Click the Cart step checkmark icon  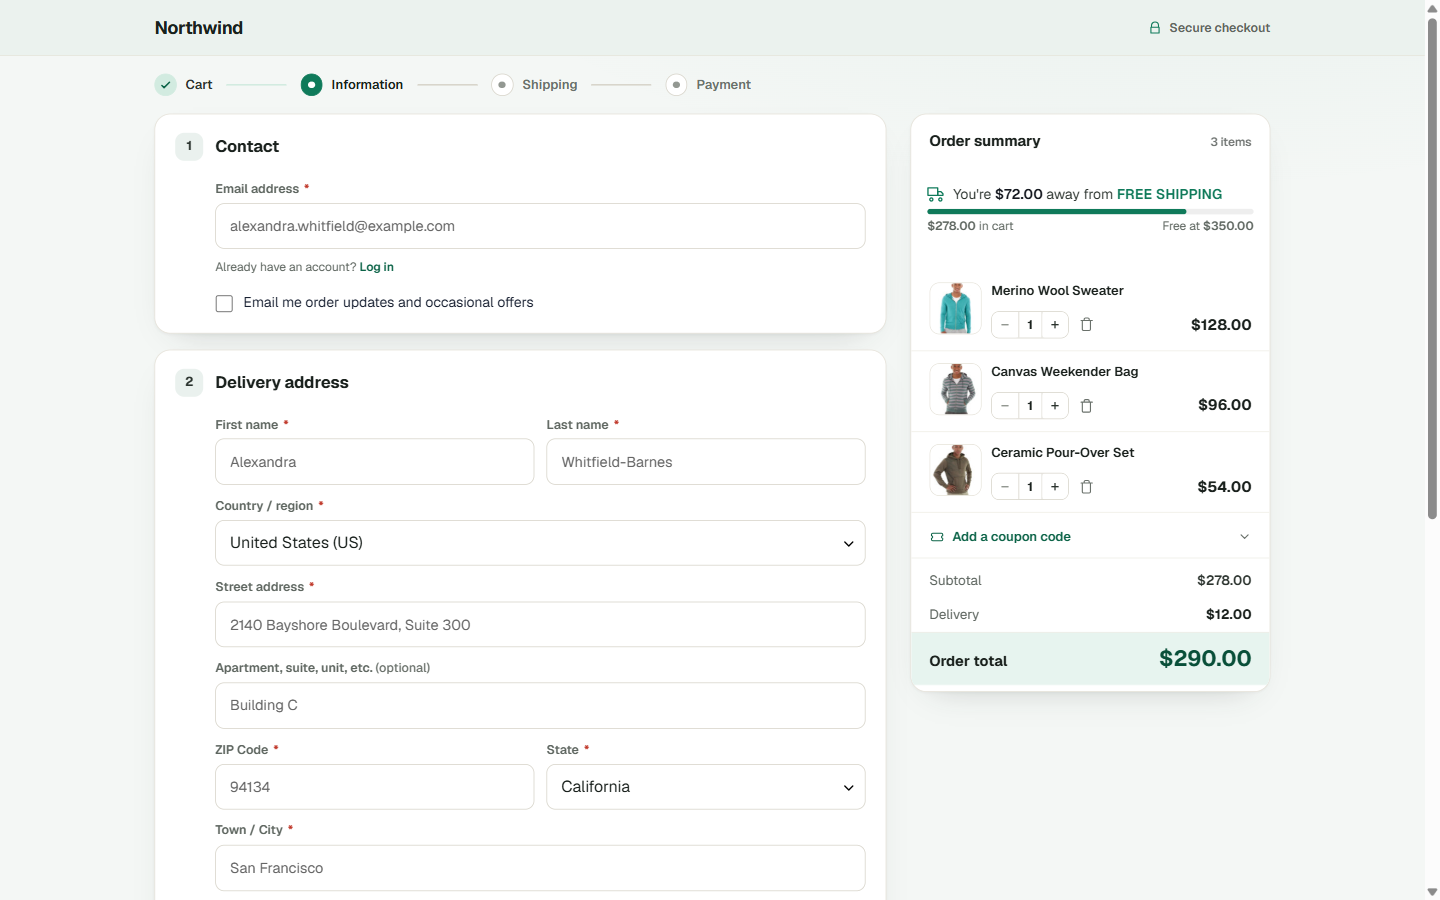[x=166, y=85]
